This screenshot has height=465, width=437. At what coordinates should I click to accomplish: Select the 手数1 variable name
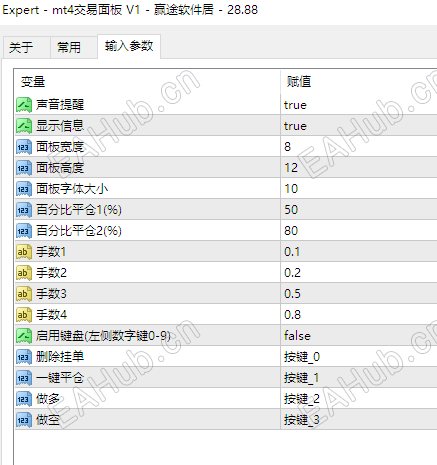tap(51, 252)
